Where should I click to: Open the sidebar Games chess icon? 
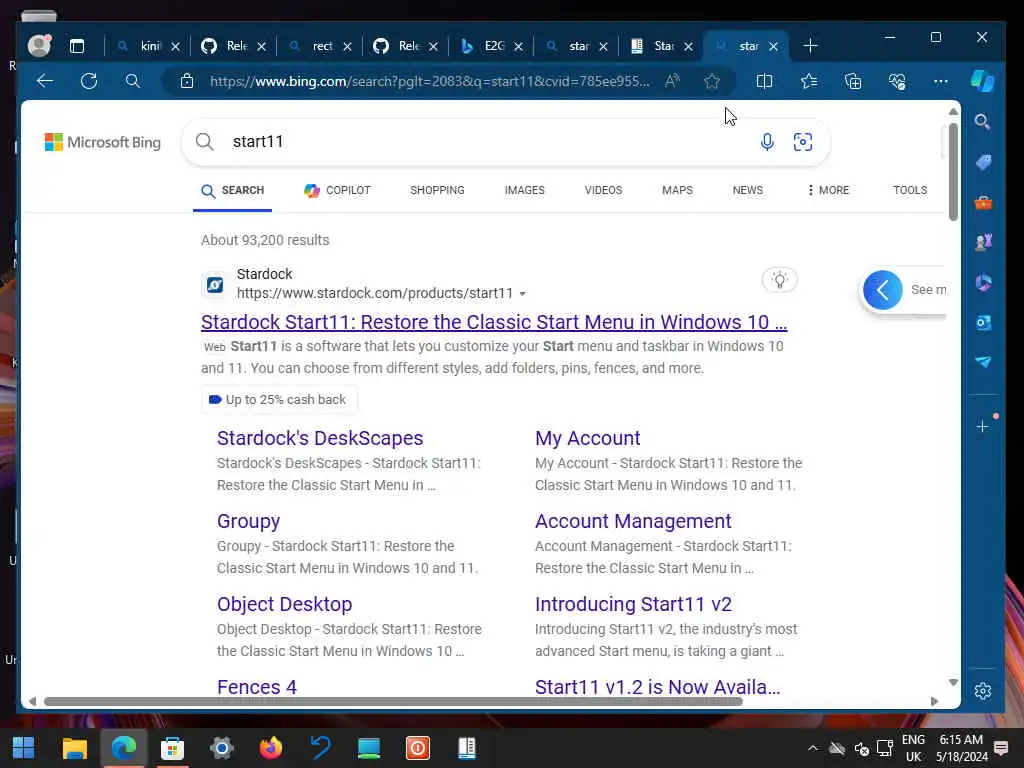(983, 242)
